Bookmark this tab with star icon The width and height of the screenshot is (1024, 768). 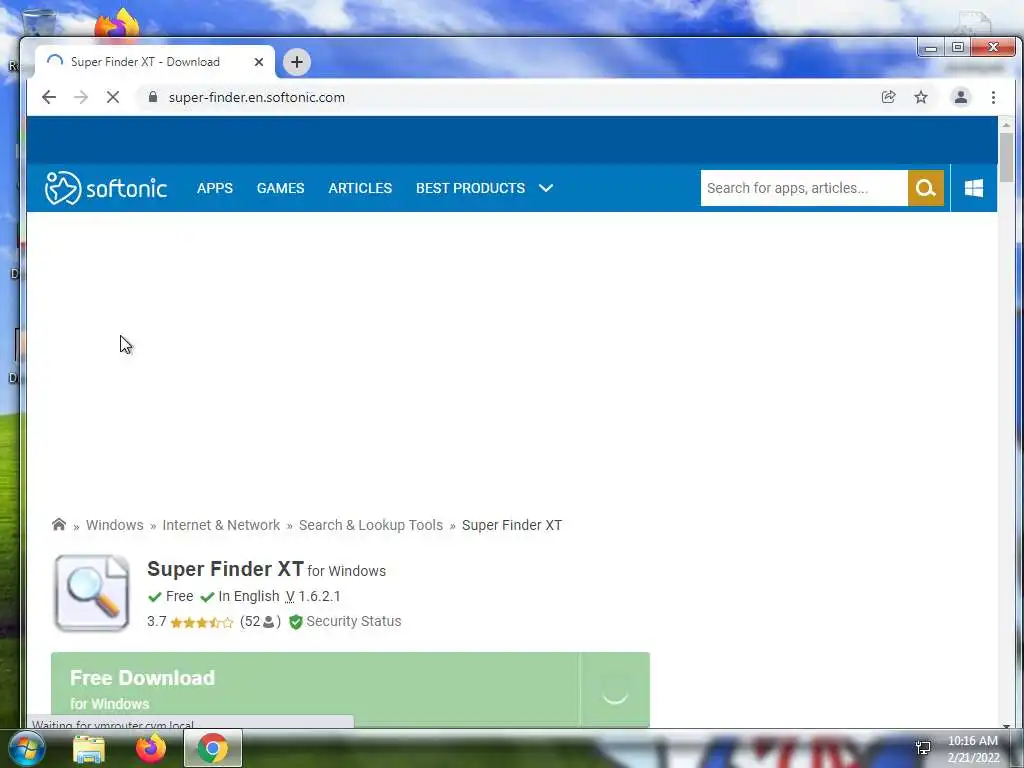click(x=921, y=97)
